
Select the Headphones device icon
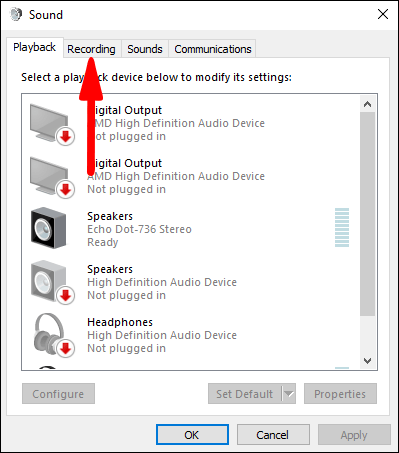click(x=53, y=335)
